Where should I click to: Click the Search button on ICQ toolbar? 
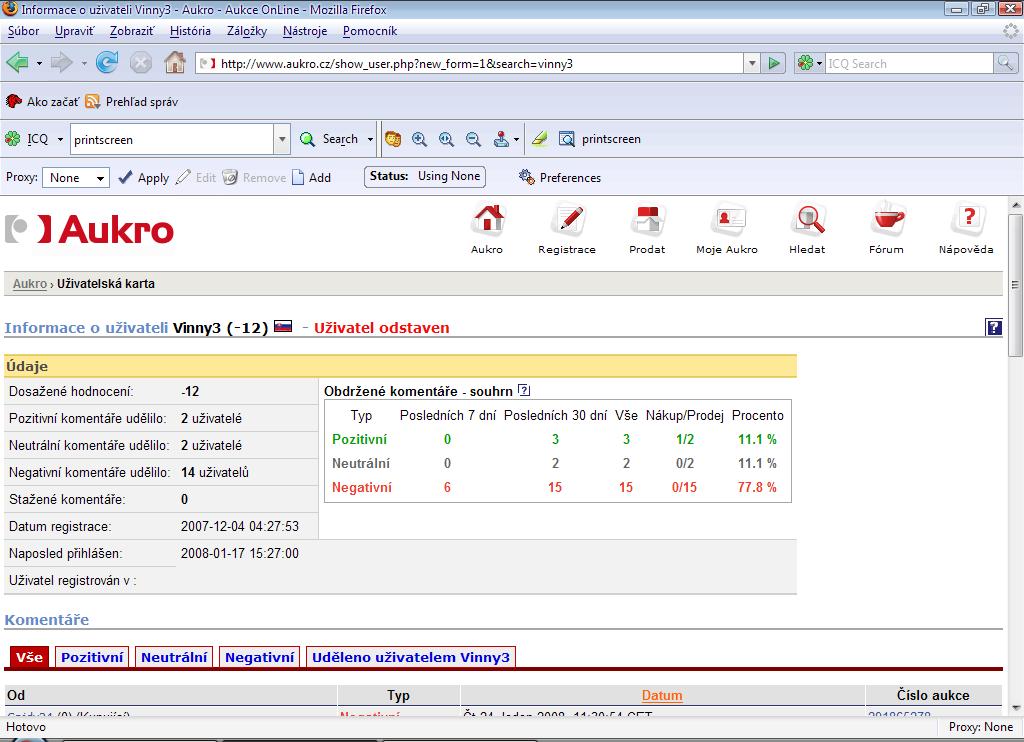[x=329, y=139]
